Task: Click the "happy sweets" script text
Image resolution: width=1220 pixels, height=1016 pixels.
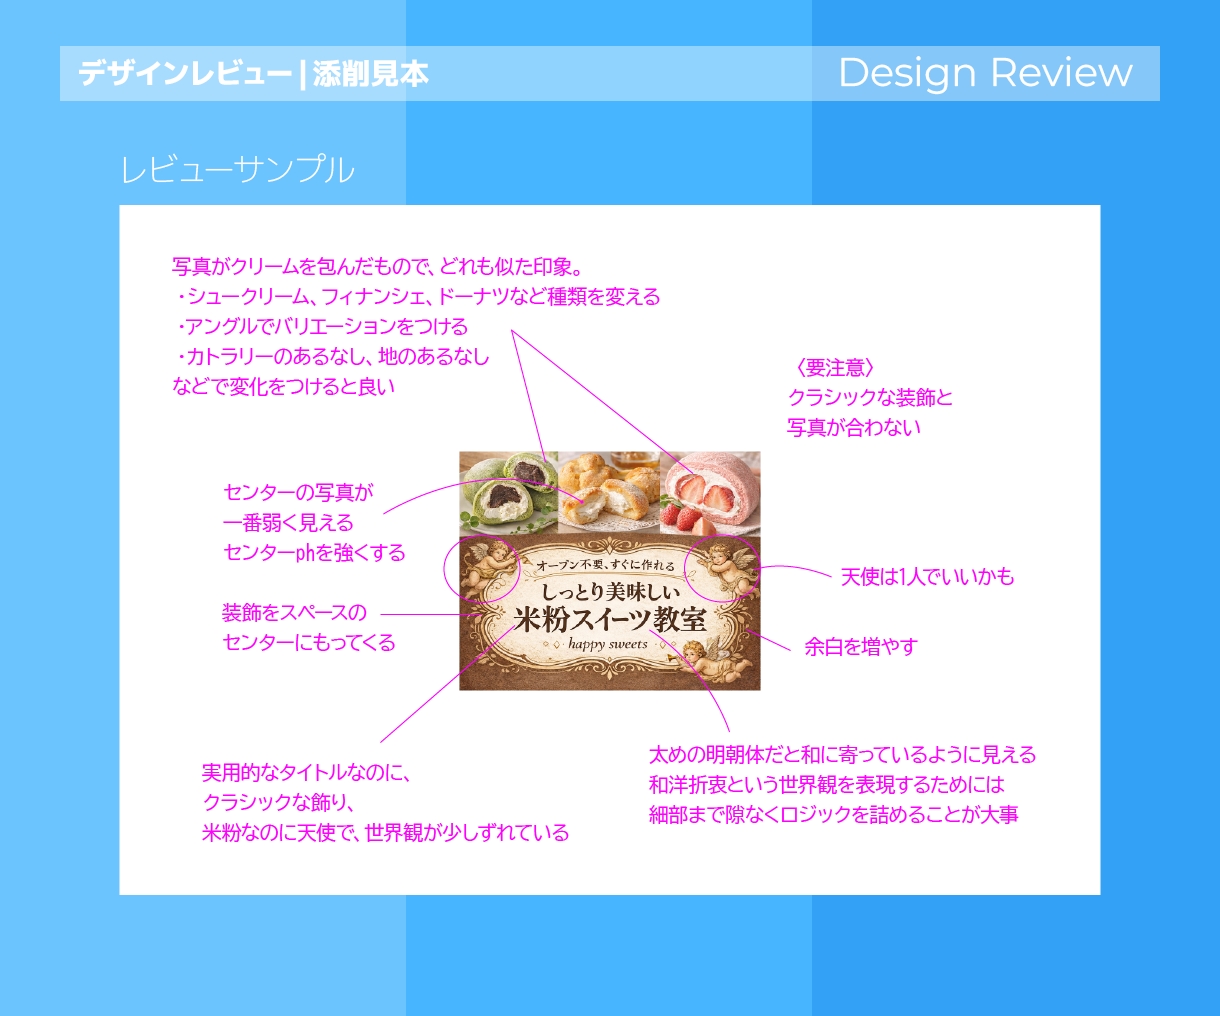Action: (x=608, y=644)
